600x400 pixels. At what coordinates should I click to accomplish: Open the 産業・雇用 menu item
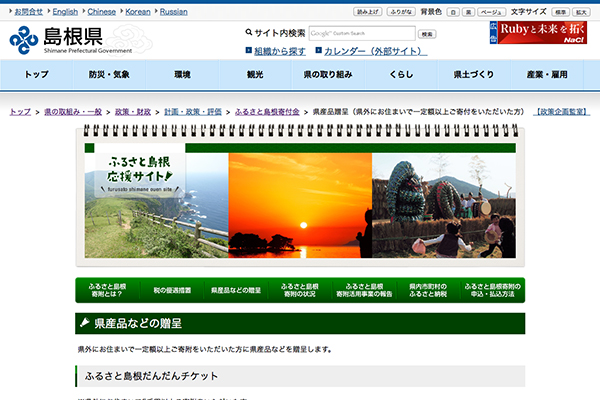[x=547, y=75]
